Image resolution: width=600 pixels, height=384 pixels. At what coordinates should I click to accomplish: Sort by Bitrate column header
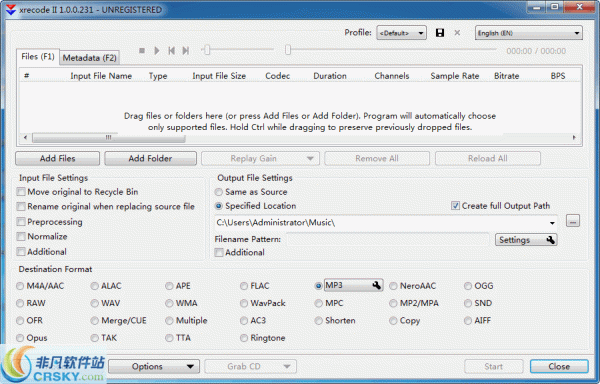[507, 76]
